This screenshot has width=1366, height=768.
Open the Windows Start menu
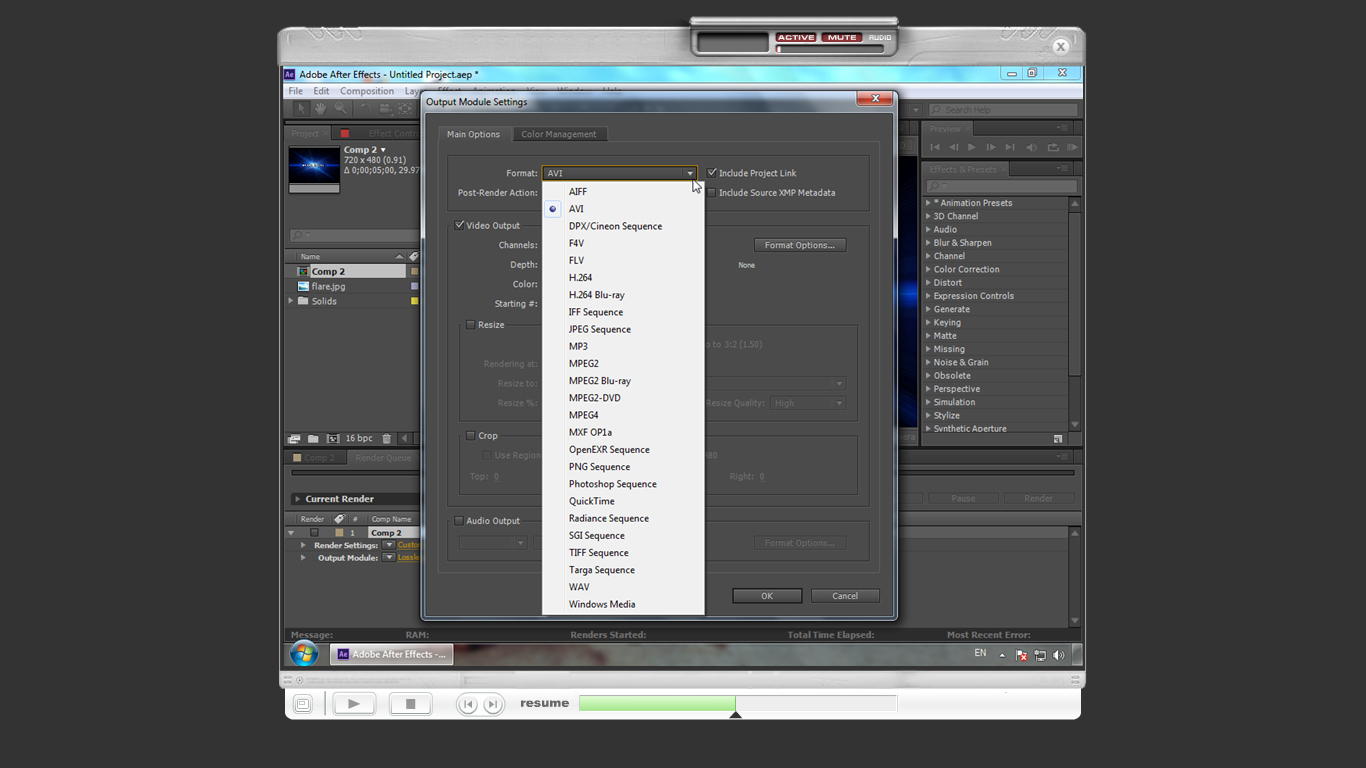coord(304,654)
